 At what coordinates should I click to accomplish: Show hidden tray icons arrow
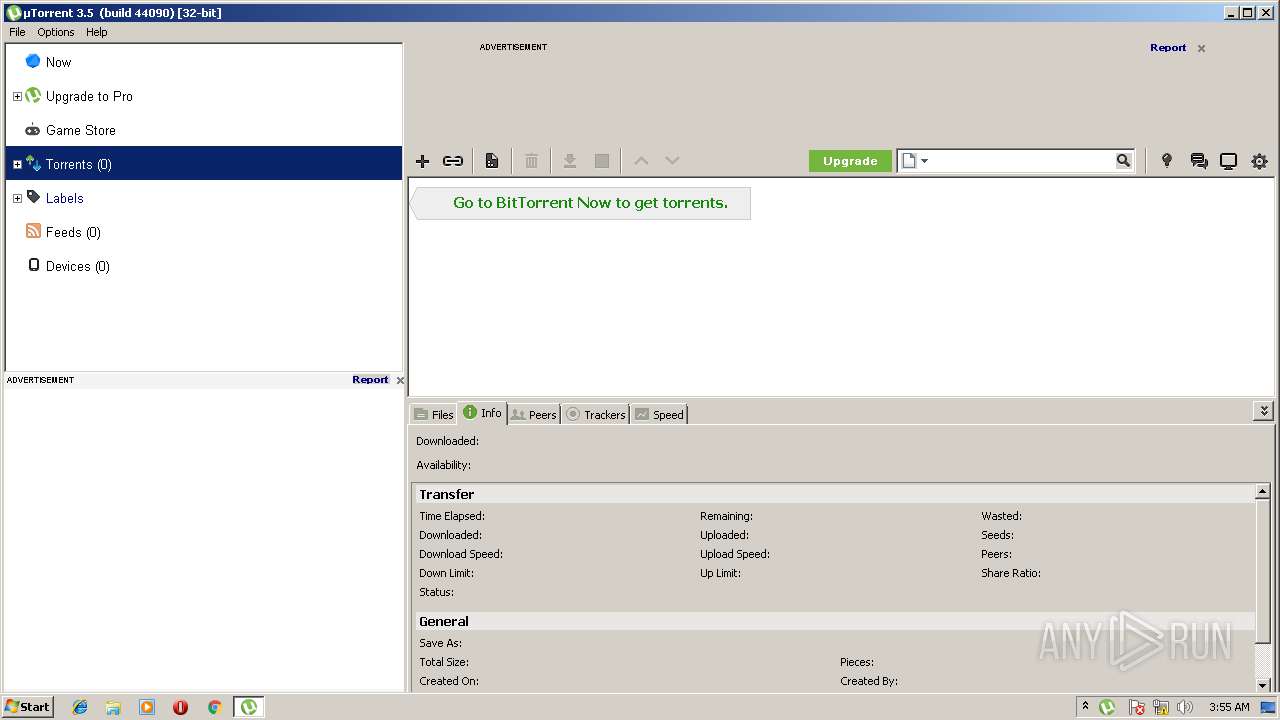pyautogui.click(x=1085, y=706)
